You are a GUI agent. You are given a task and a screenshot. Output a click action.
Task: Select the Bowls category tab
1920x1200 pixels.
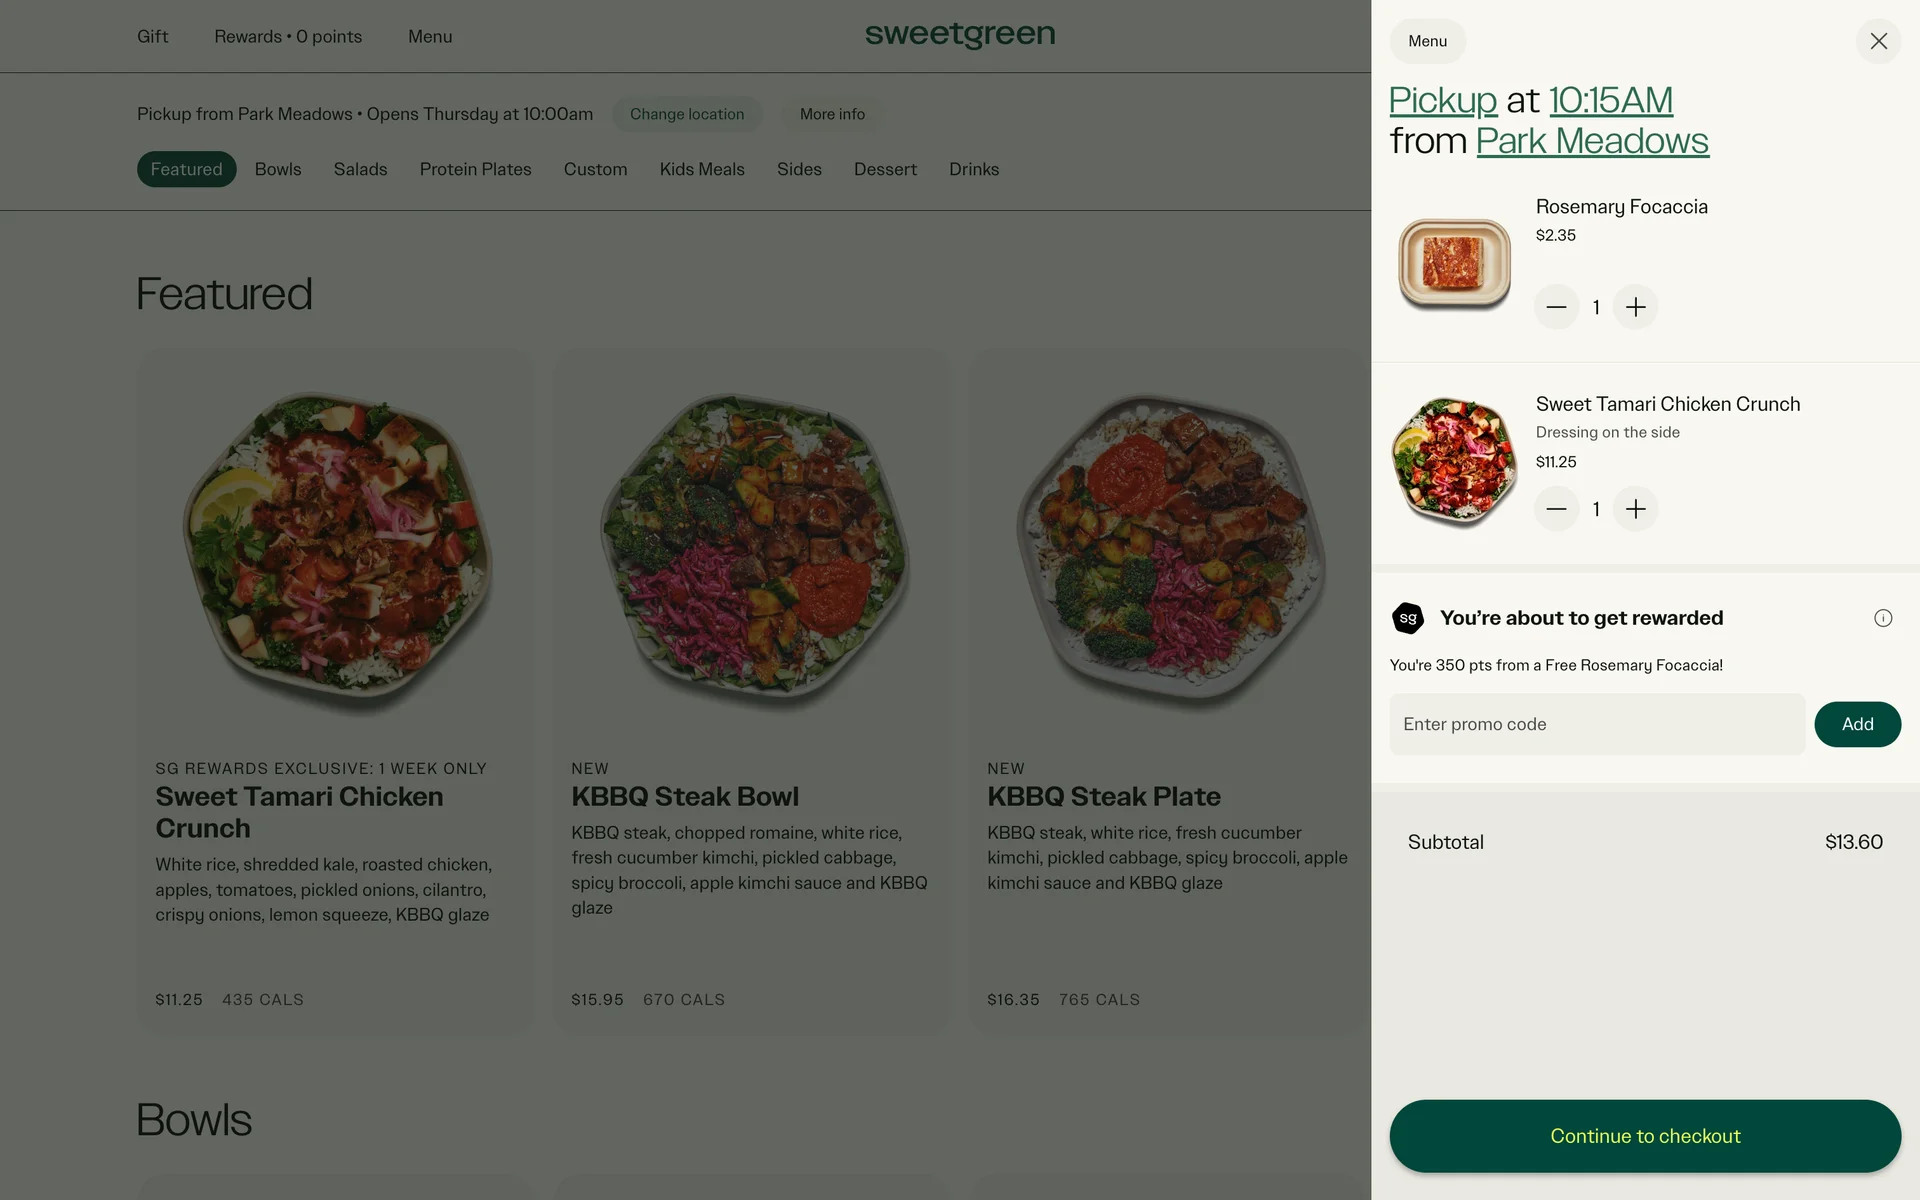[278, 169]
